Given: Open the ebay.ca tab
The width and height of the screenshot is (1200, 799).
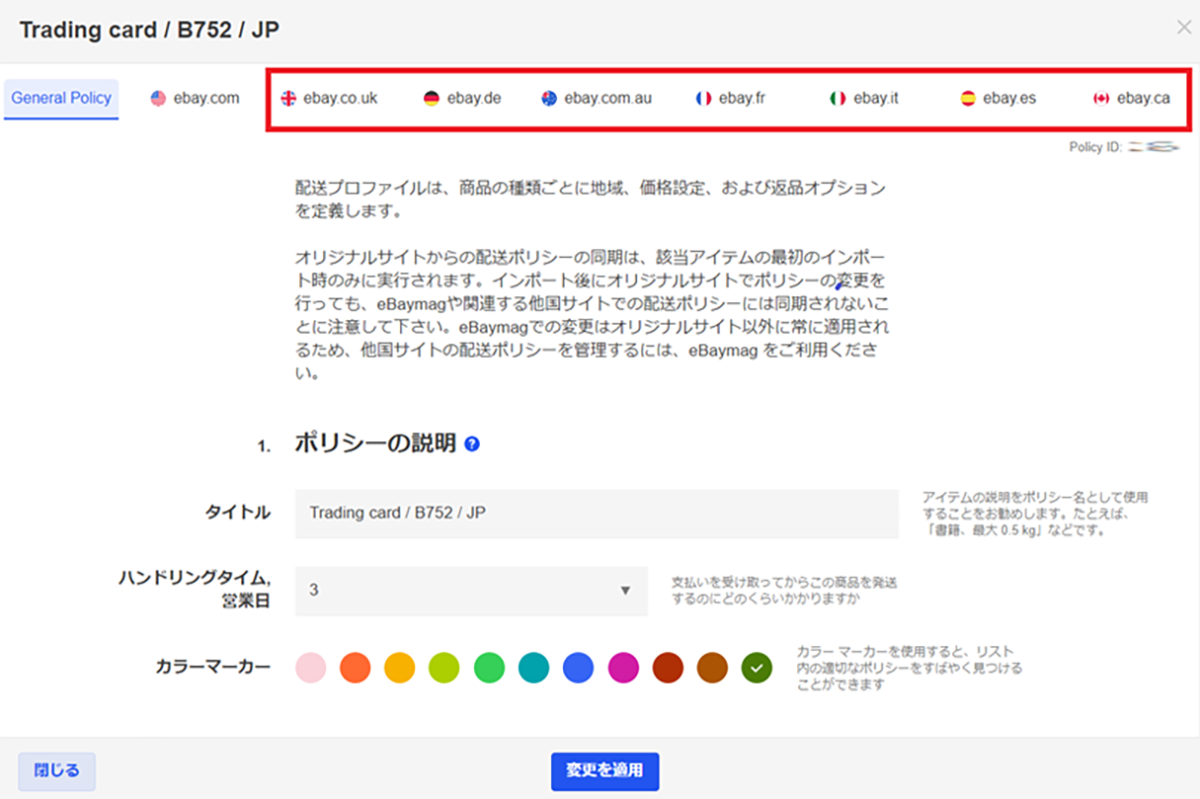Looking at the screenshot, I should pyautogui.click(x=1132, y=98).
